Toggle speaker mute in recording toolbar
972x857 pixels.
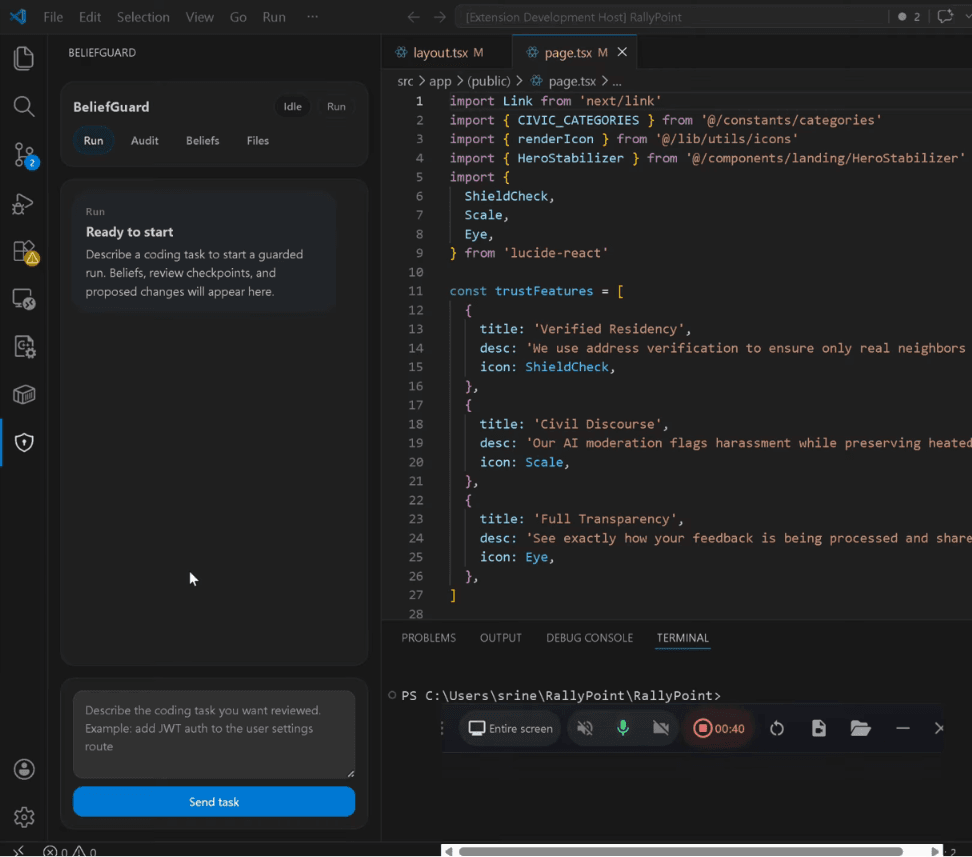[x=585, y=728]
